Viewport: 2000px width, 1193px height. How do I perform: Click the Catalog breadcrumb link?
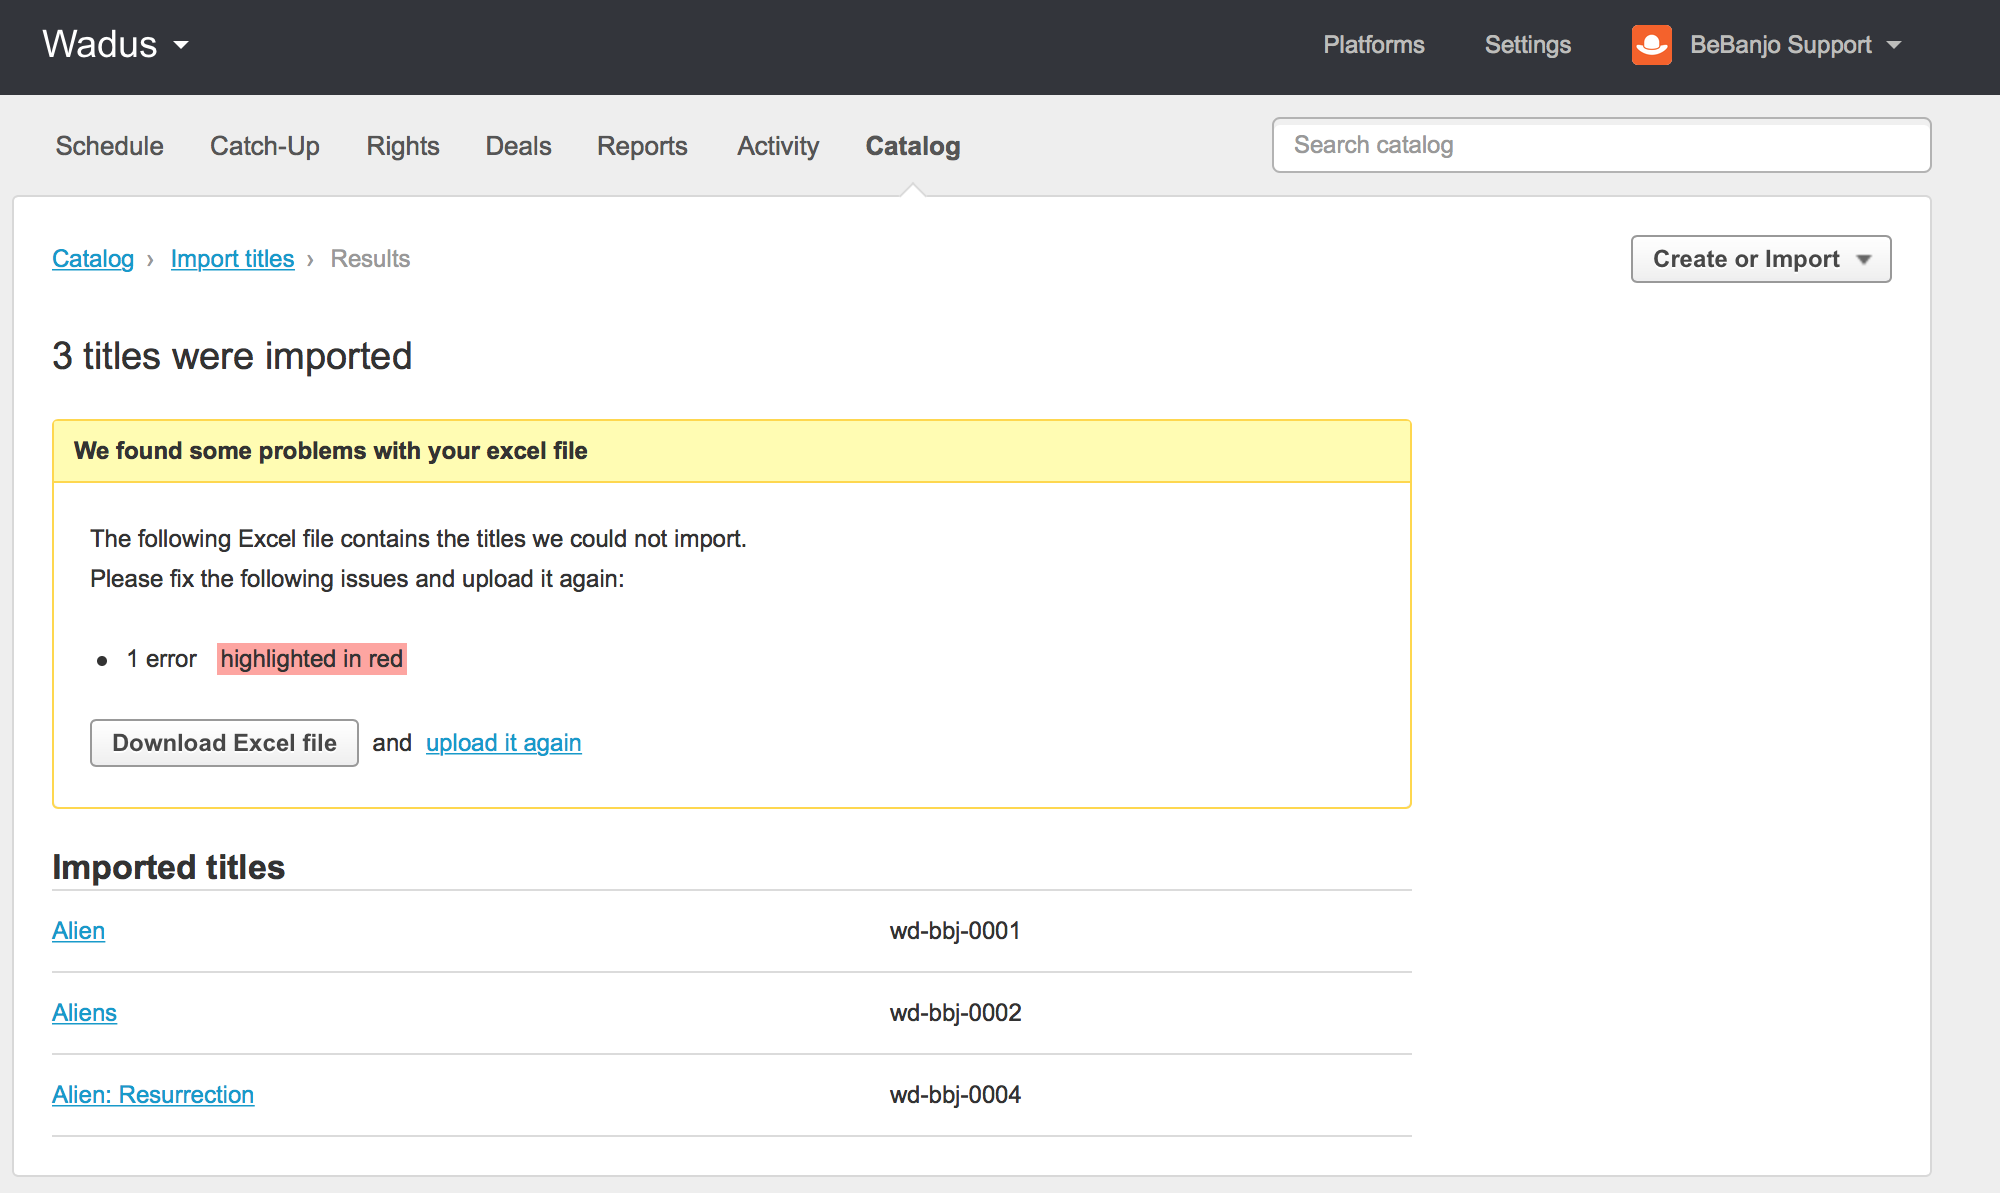(93, 259)
